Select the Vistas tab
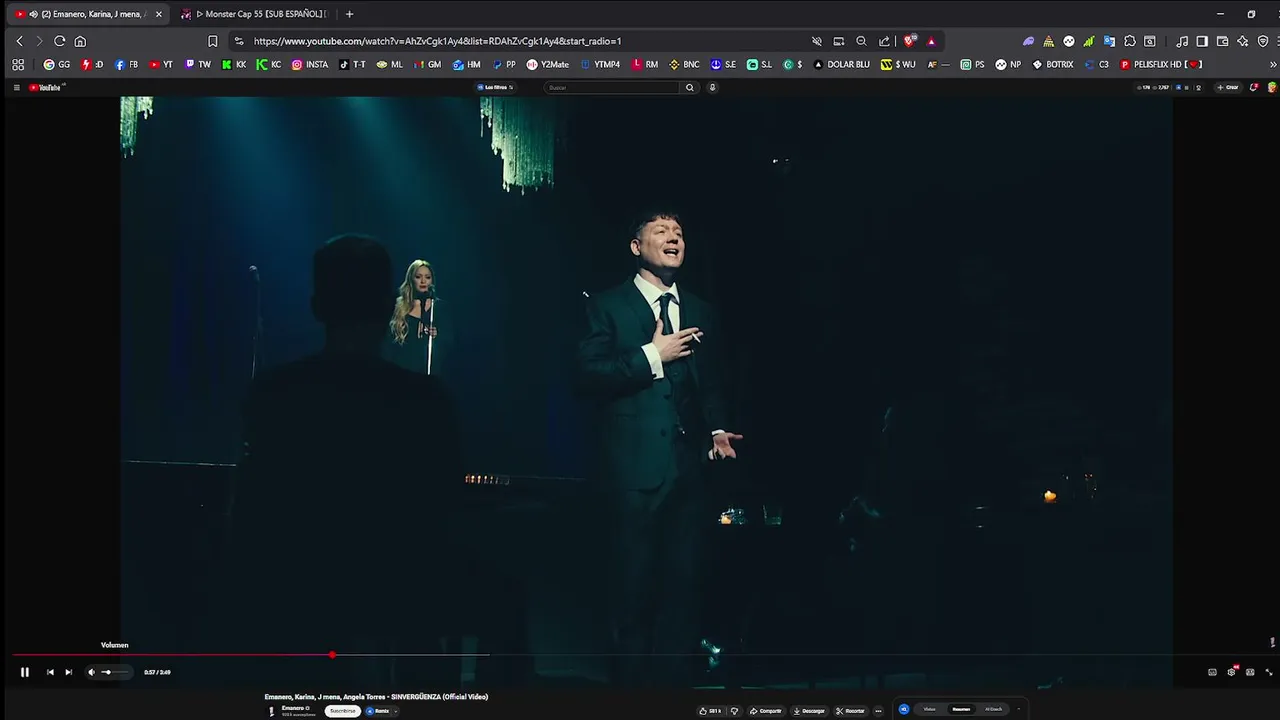Screen dimensions: 1280x720 [929, 709]
